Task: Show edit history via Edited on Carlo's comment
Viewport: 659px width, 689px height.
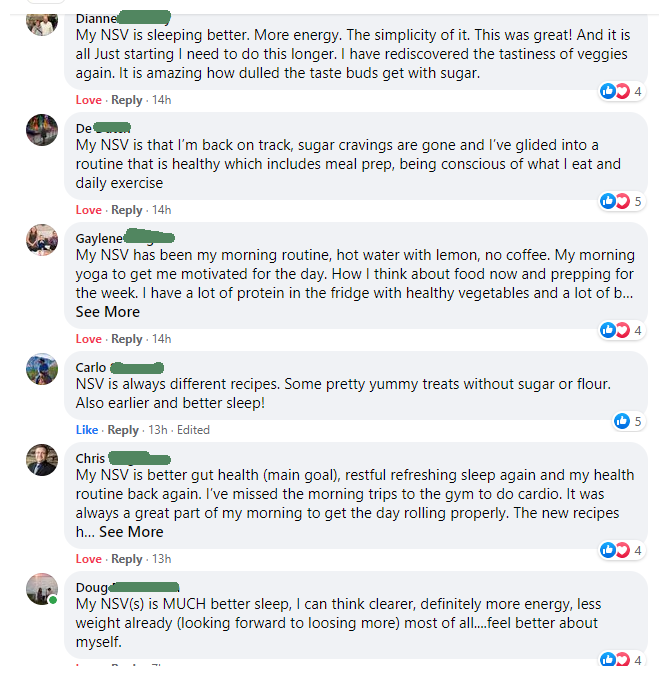Action: 193,430
